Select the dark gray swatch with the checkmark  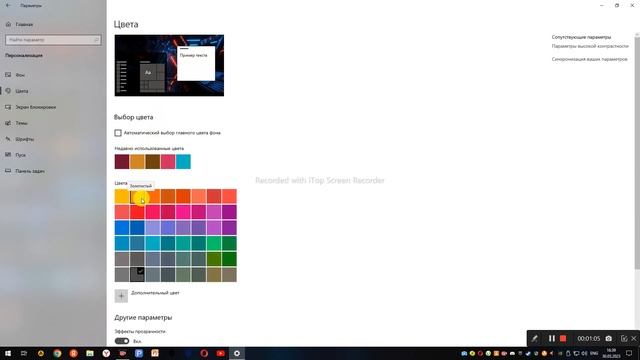tap(137, 274)
